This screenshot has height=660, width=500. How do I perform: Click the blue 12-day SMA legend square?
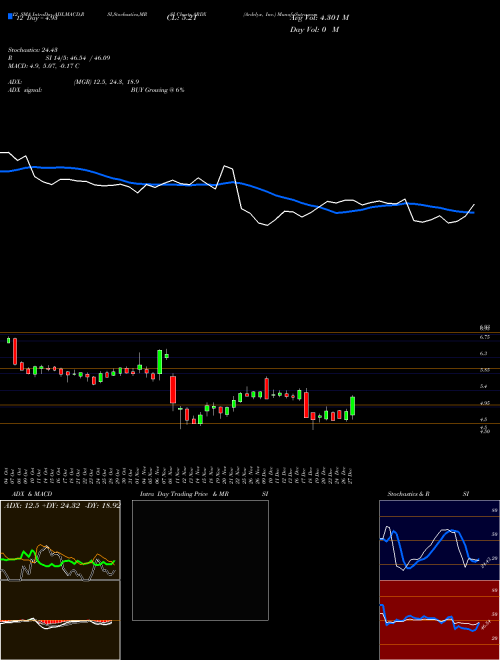click(10, 17)
